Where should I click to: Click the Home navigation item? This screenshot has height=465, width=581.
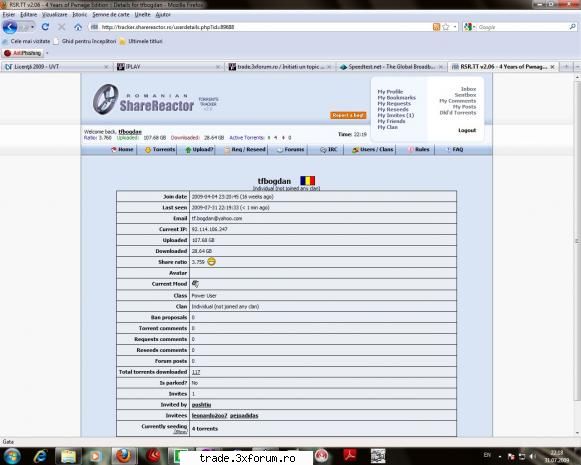tap(122, 149)
